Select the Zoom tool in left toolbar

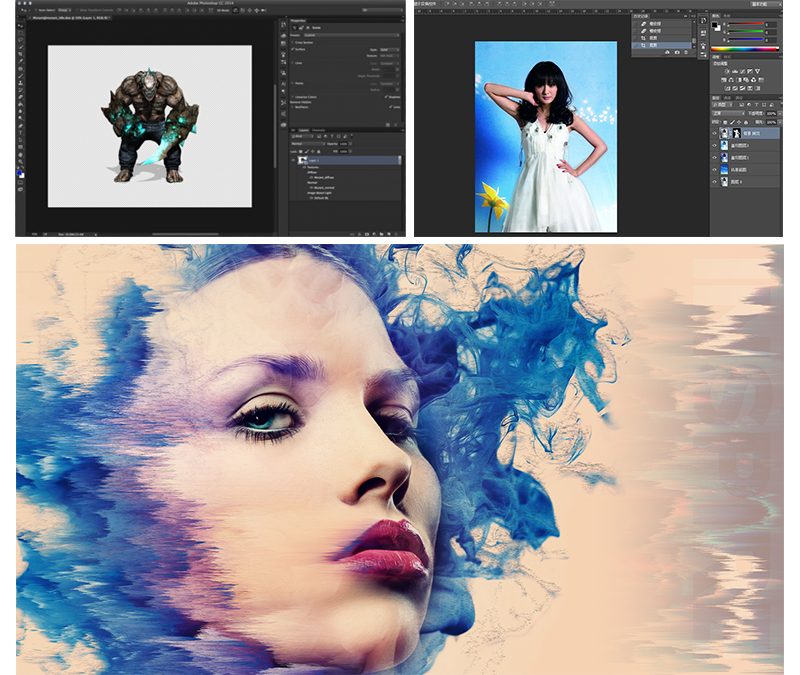click(x=20, y=162)
